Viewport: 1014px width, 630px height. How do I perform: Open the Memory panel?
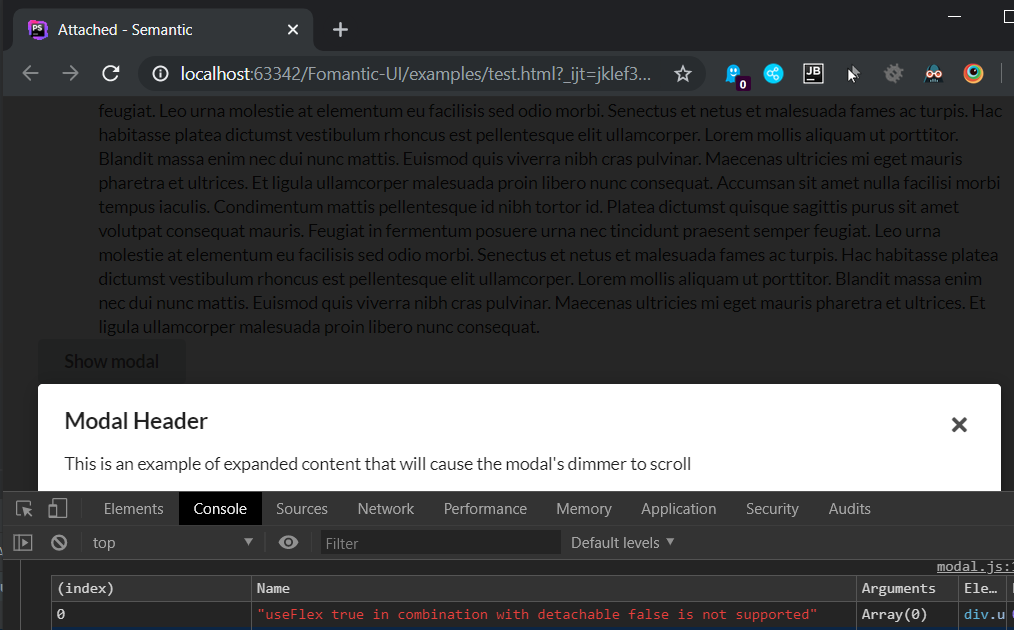[583, 509]
